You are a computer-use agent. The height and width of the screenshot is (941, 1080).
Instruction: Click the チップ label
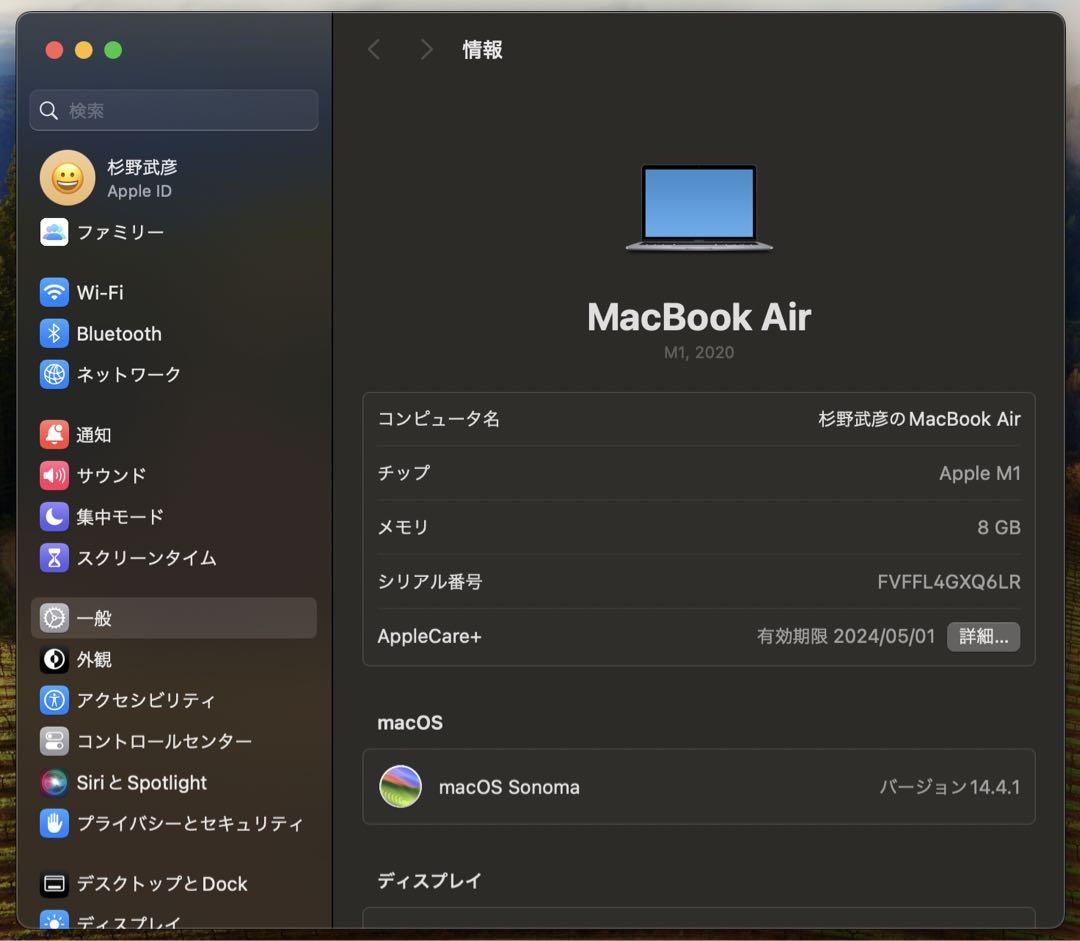coord(404,473)
